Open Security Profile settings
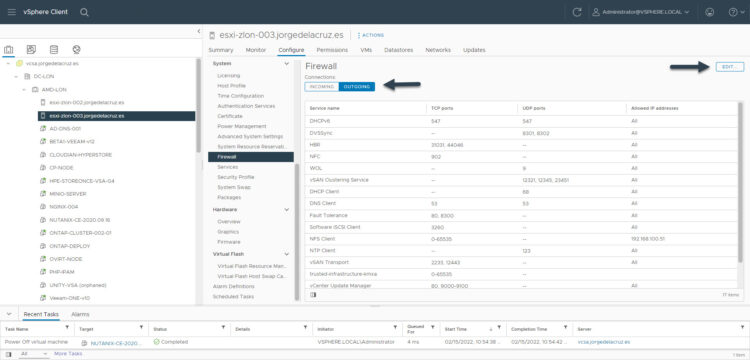This screenshot has height=360, width=750. [235, 177]
